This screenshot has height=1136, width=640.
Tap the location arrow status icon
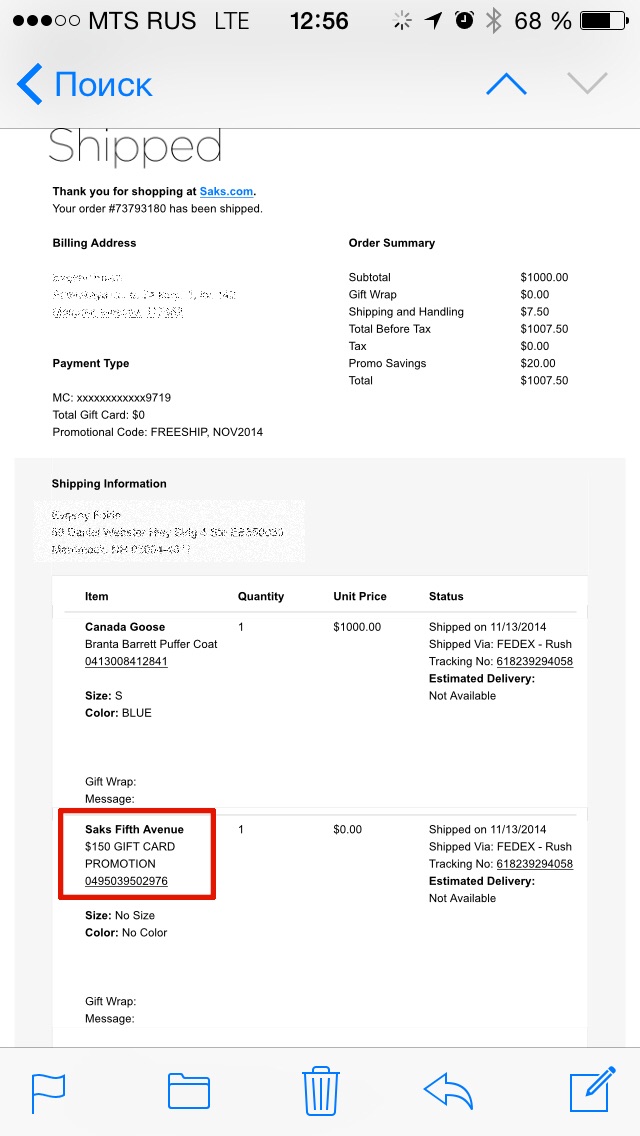coord(433,20)
